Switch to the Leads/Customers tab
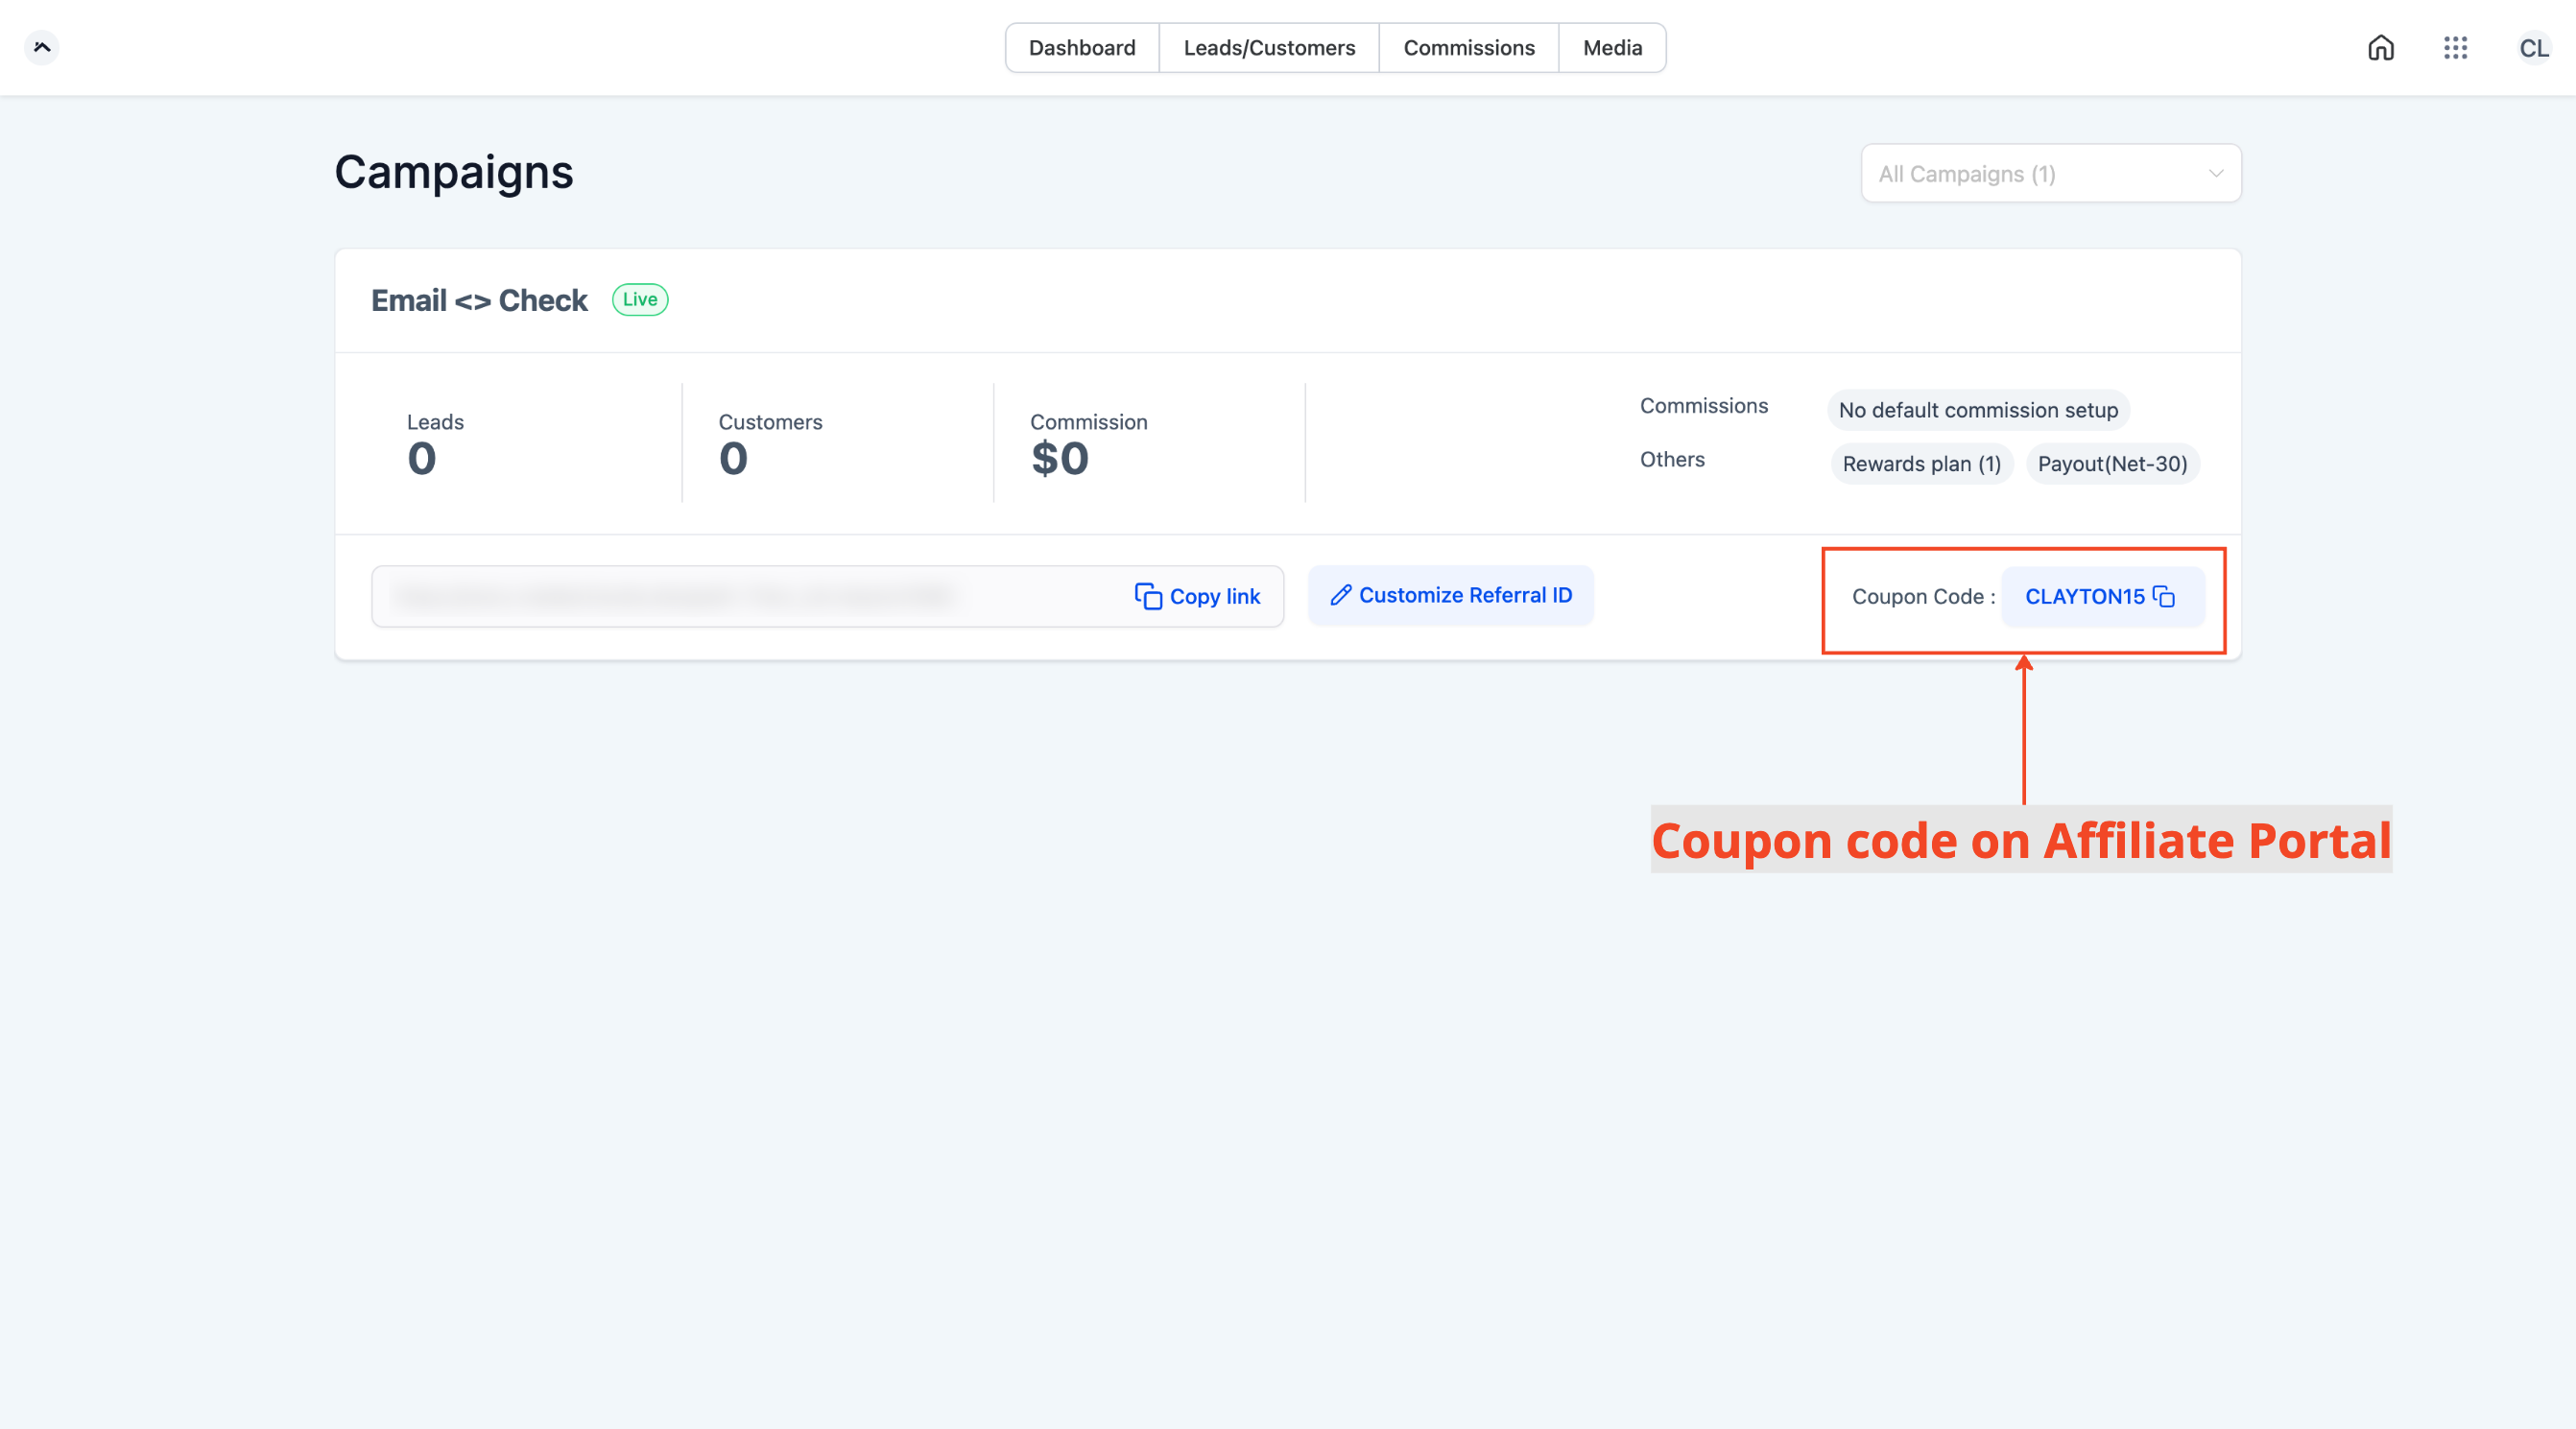Image resolution: width=2576 pixels, height=1429 pixels. coord(1269,46)
